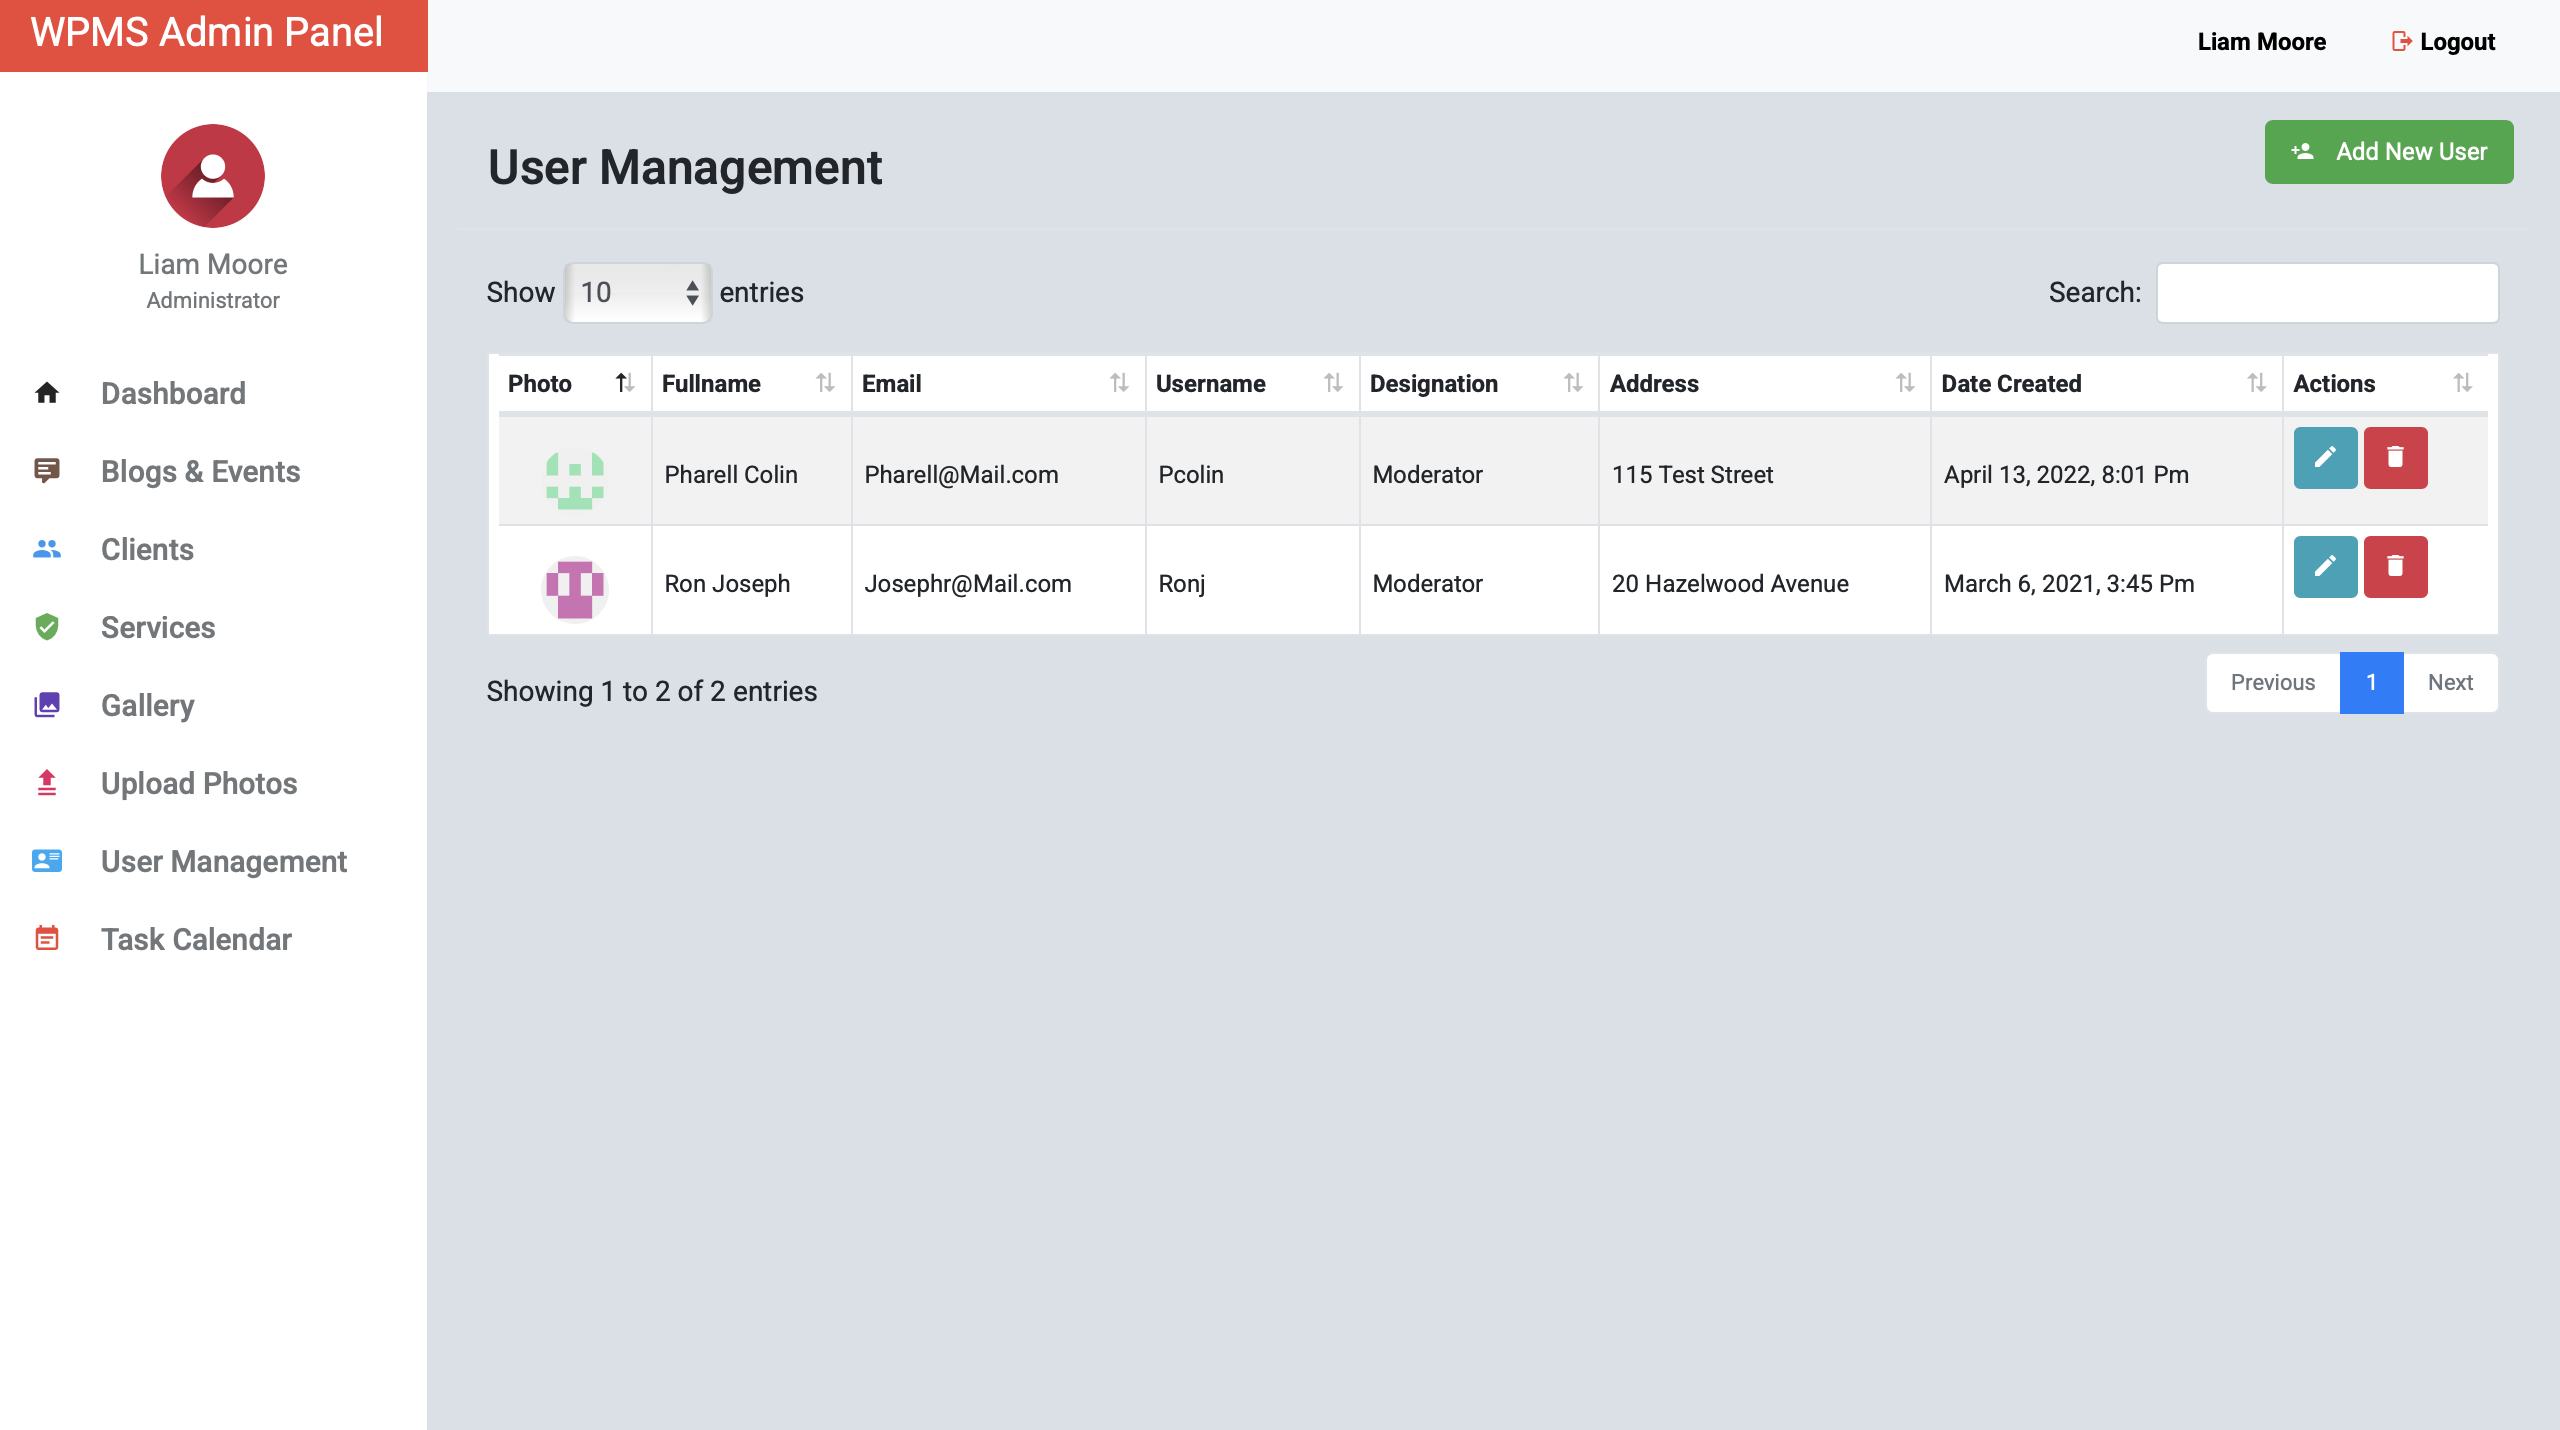Sort by Actions column arrows
Screen dimensions: 2560x1430
[x=2463, y=383]
